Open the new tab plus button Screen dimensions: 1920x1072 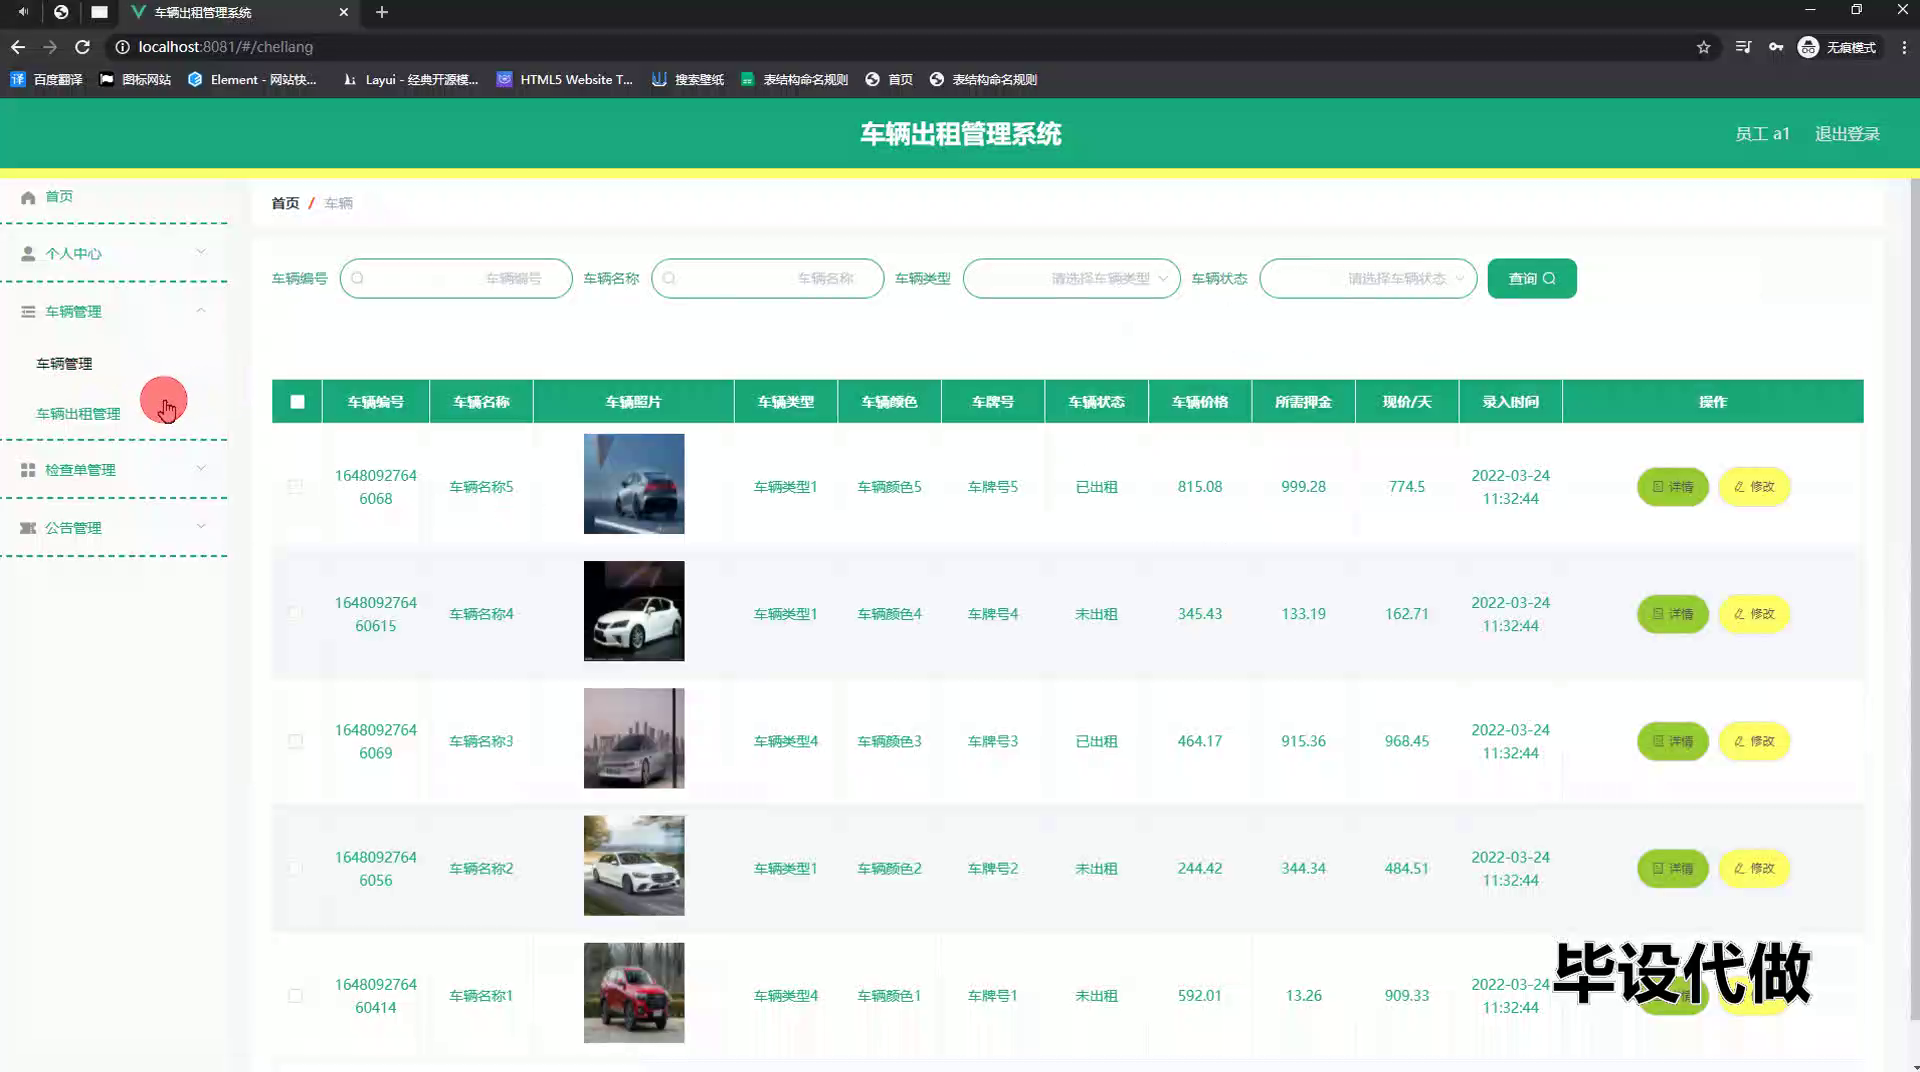(x=382, y=12)
